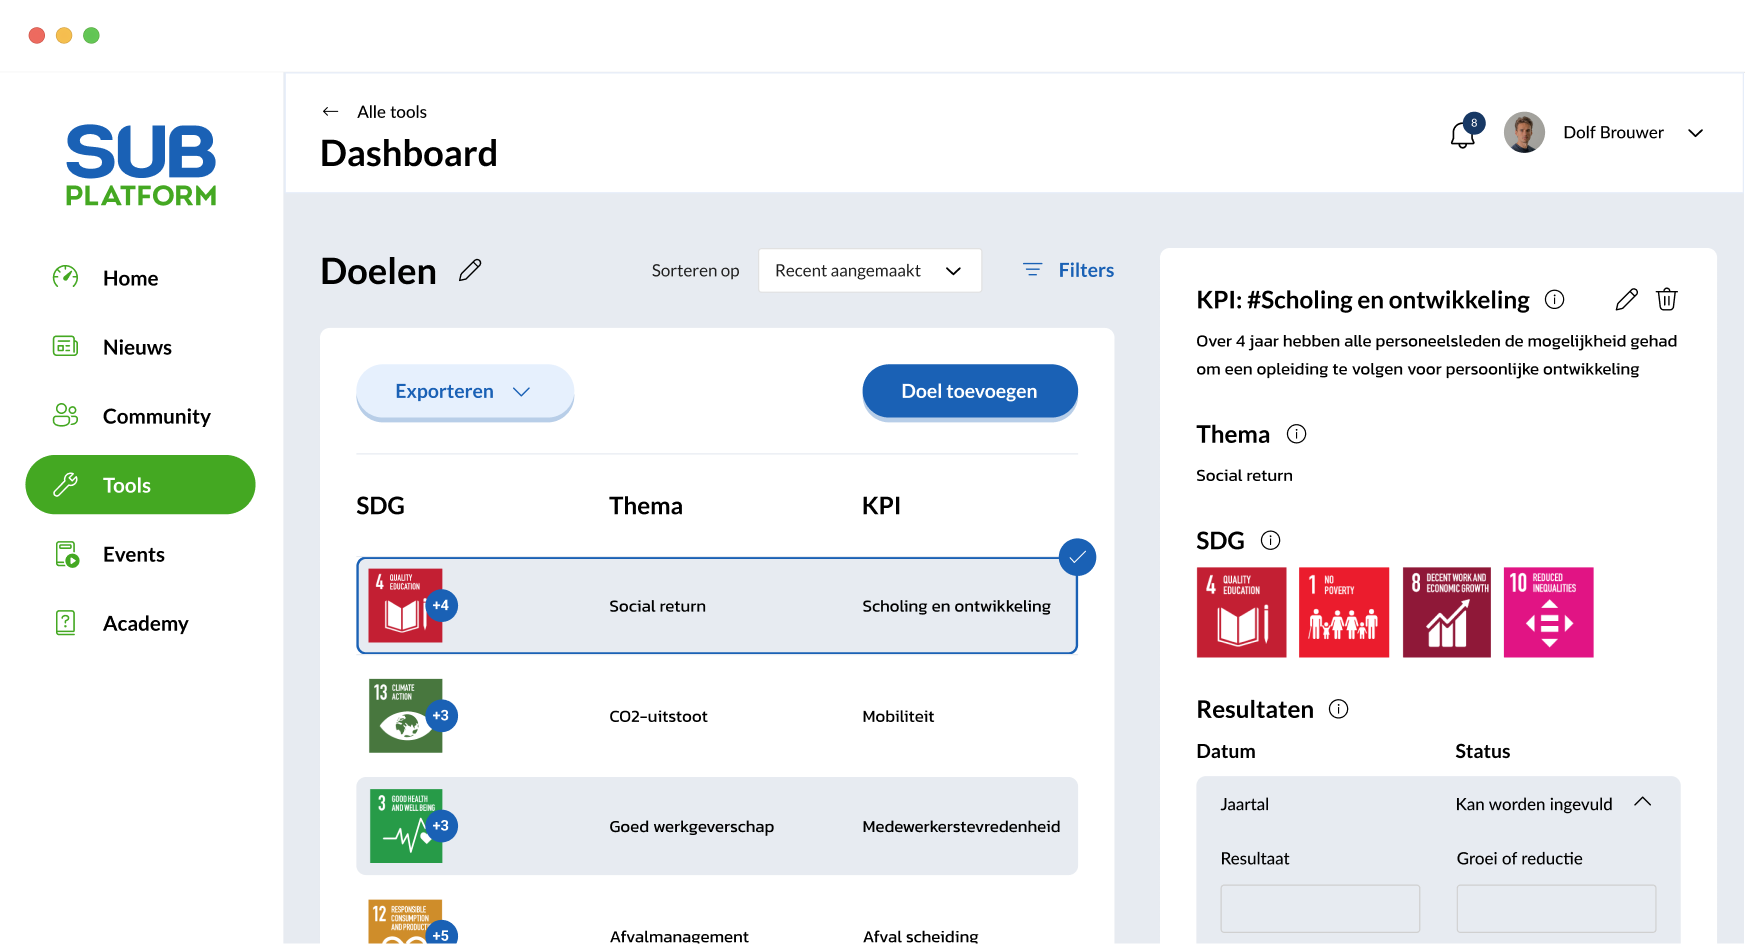This screenshot has width=1745, height=944.
Task: Delete the KPI with trash icon
Action: click(1666, 299)
